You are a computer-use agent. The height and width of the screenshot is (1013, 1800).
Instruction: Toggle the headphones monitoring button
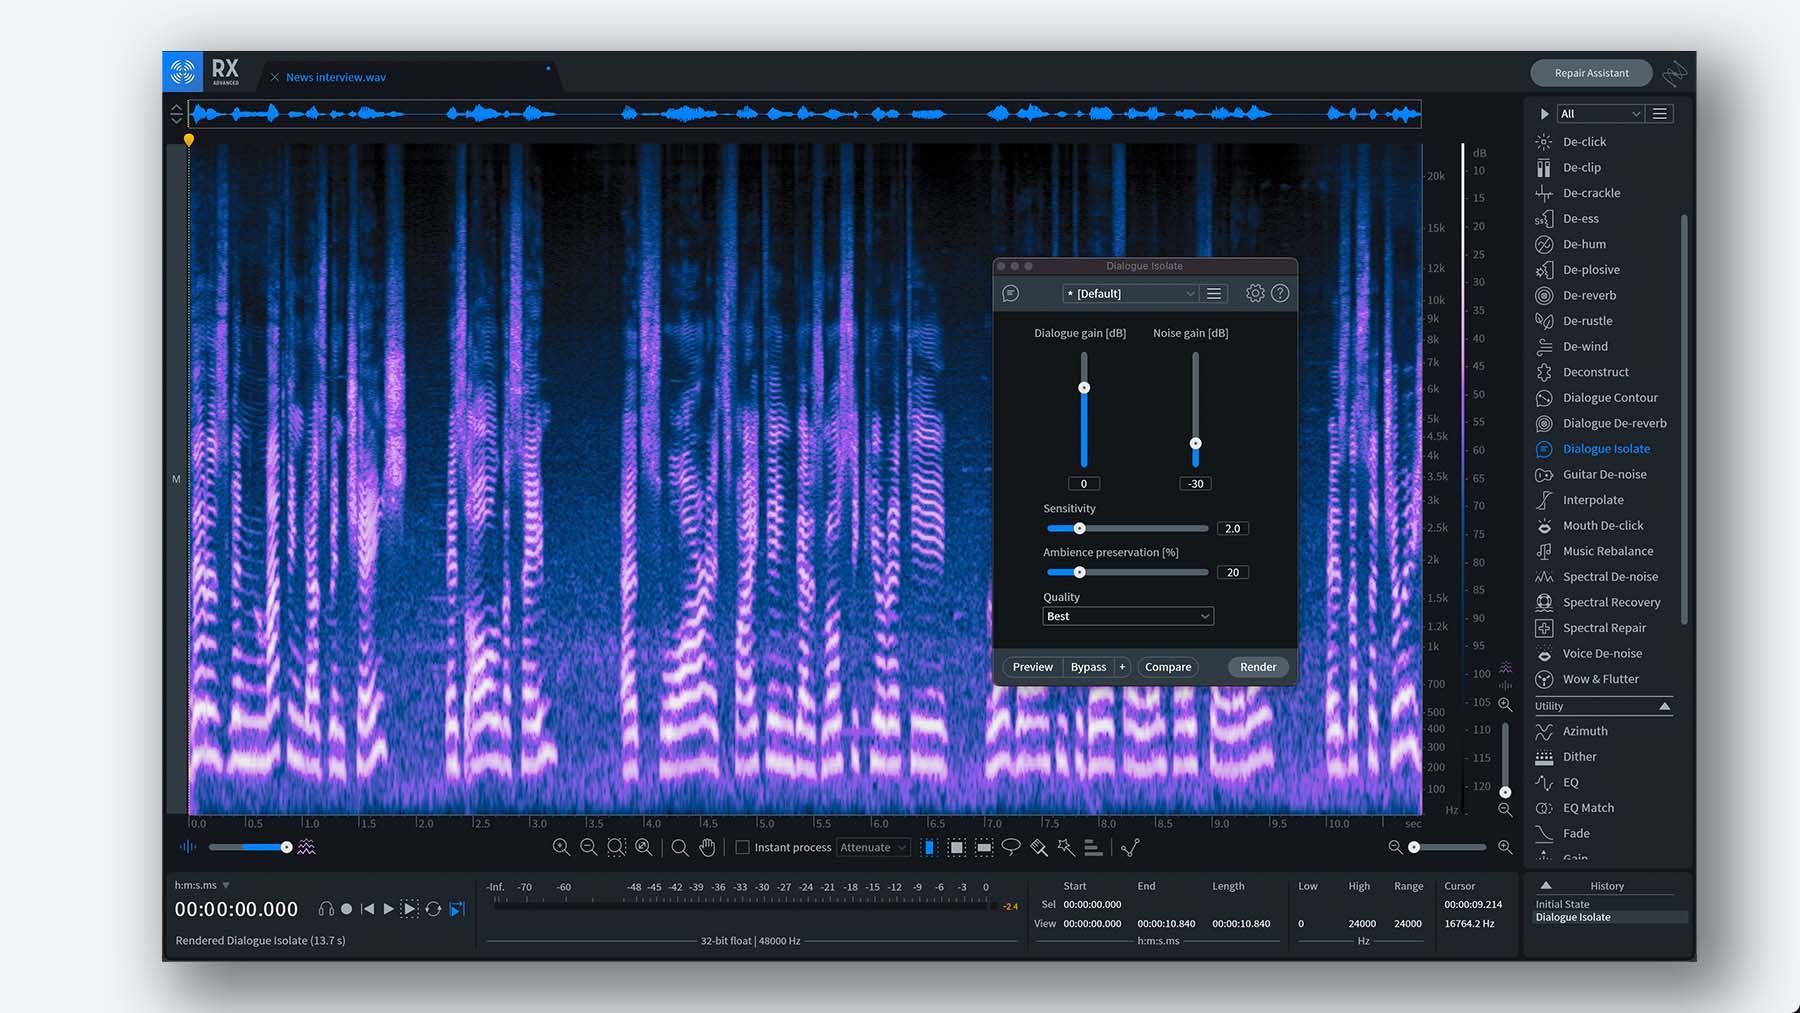tap(326, 909)
